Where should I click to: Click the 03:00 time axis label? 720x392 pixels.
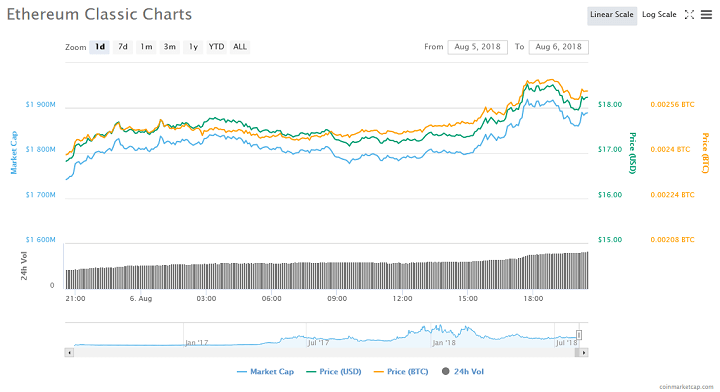click(x=206, y=298)
